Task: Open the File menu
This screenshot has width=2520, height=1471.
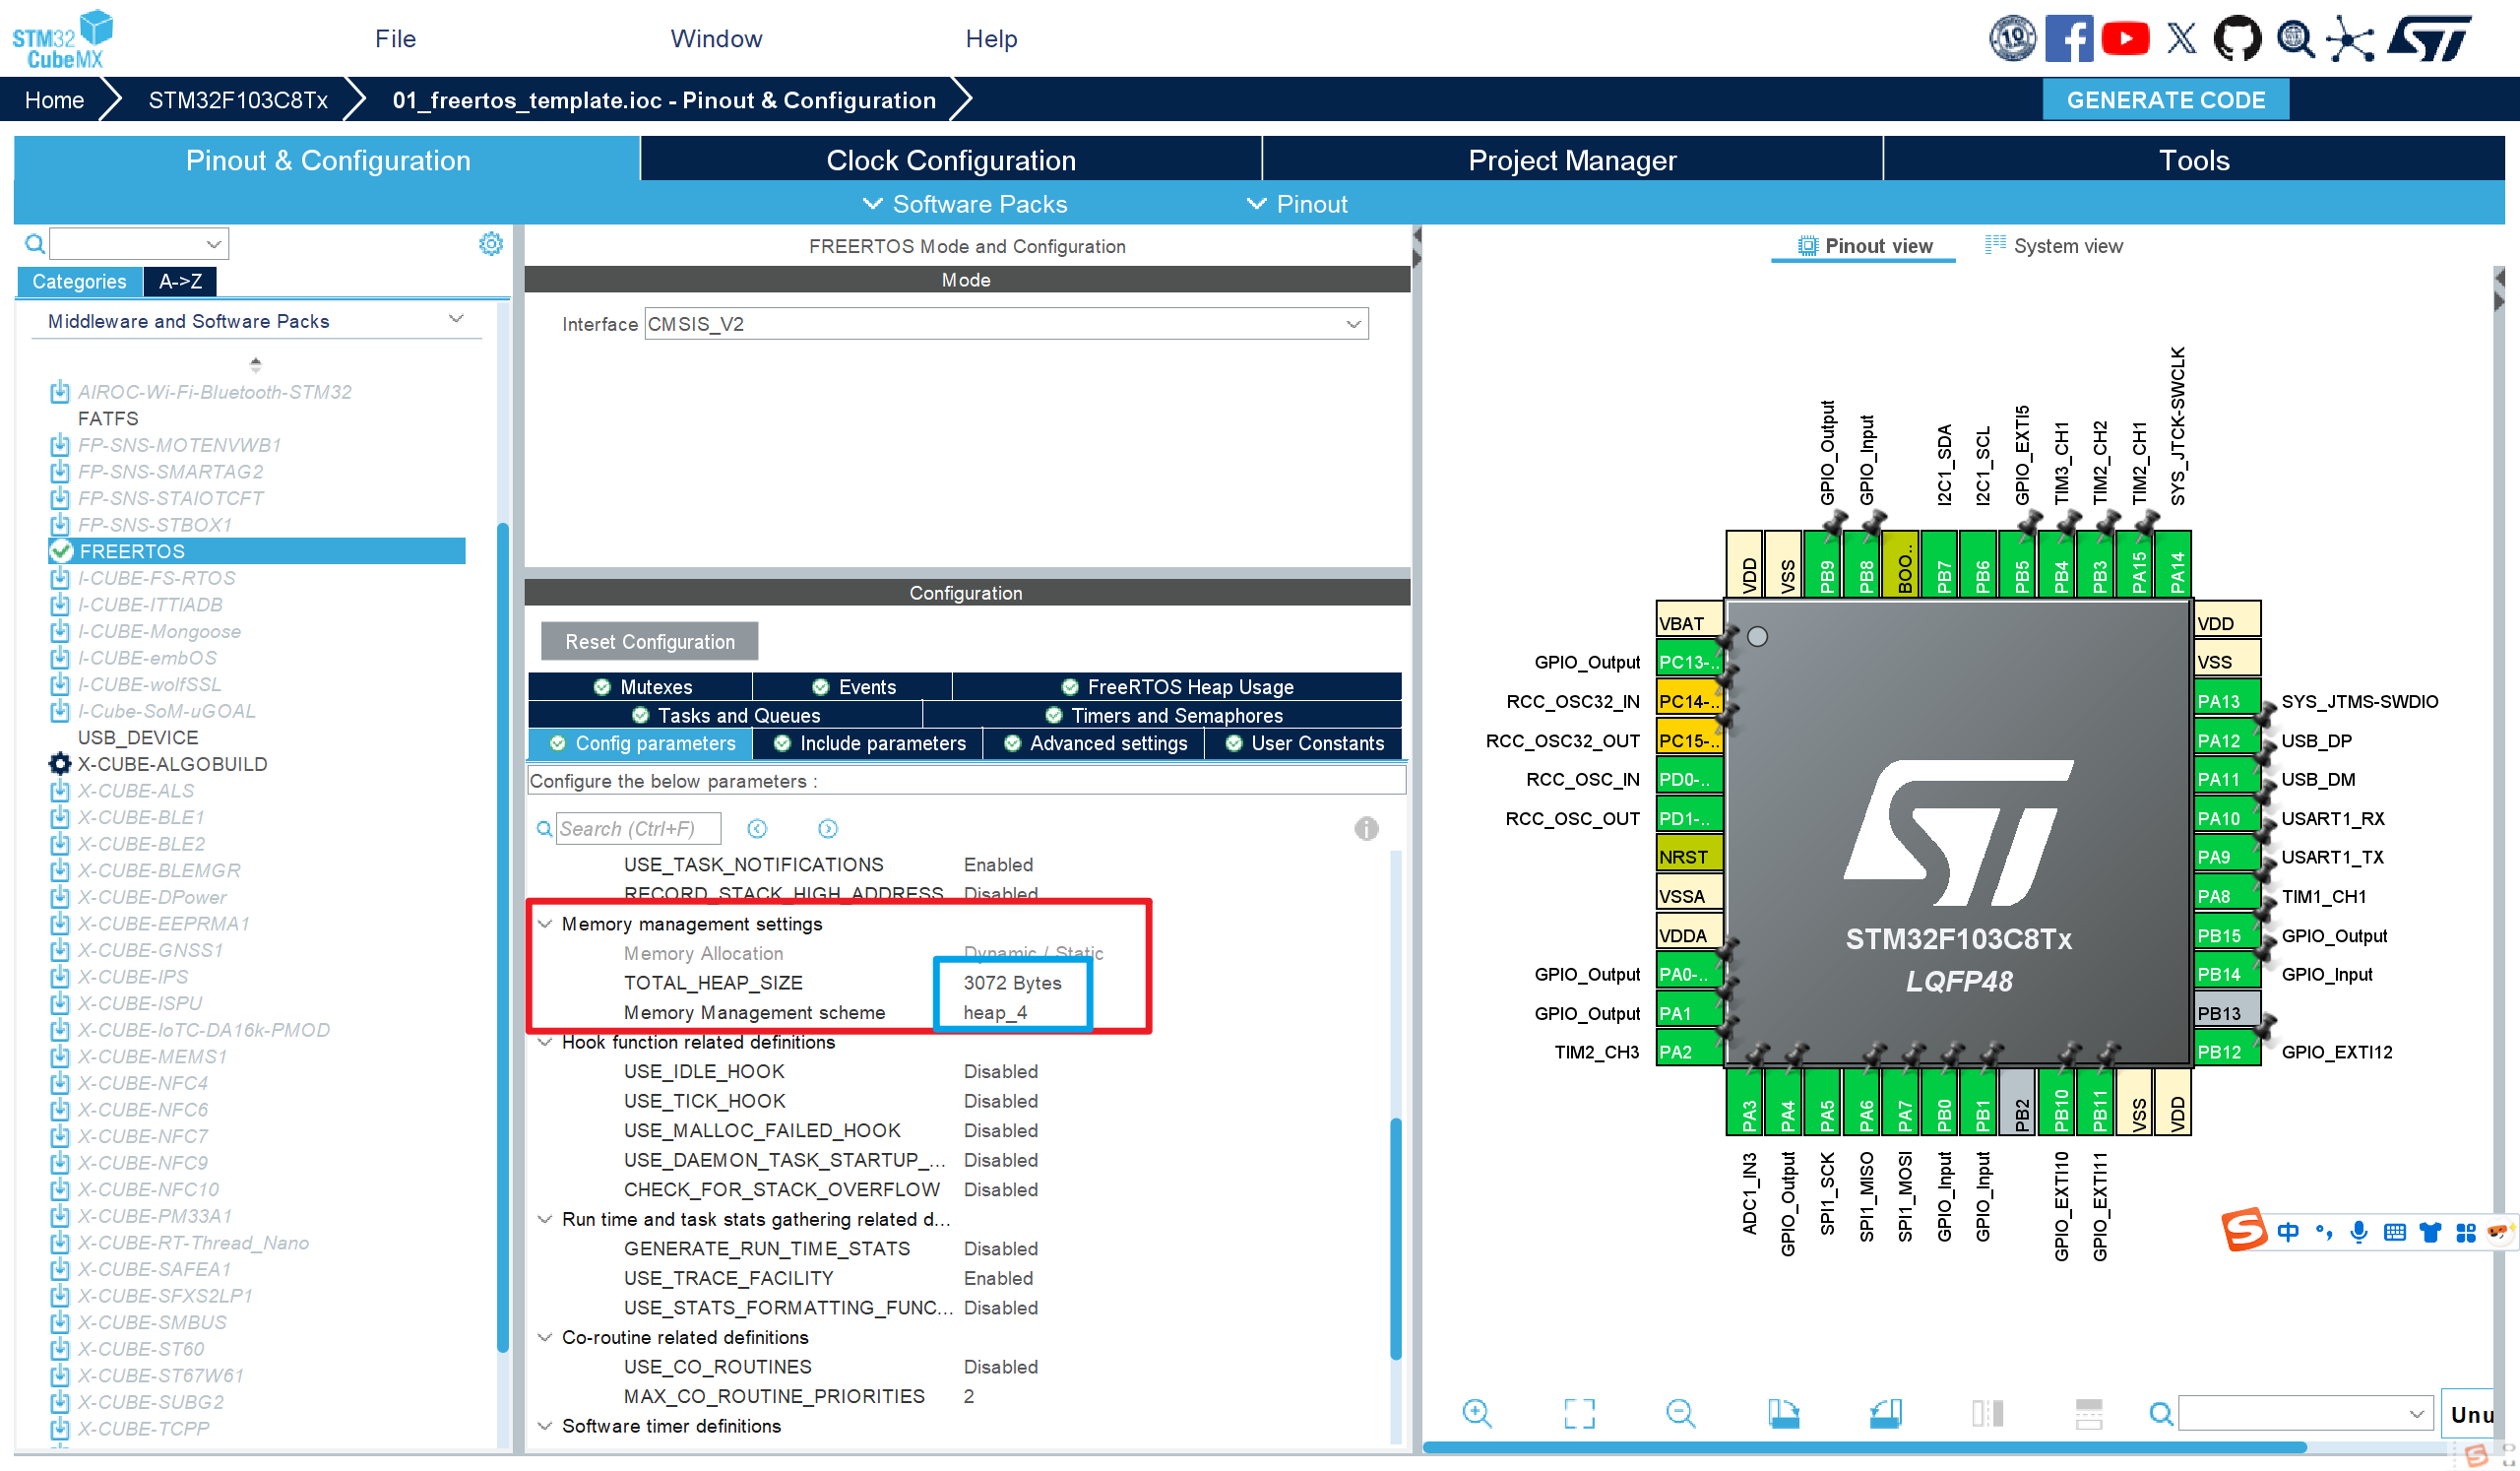Action: tap(395, 39)
